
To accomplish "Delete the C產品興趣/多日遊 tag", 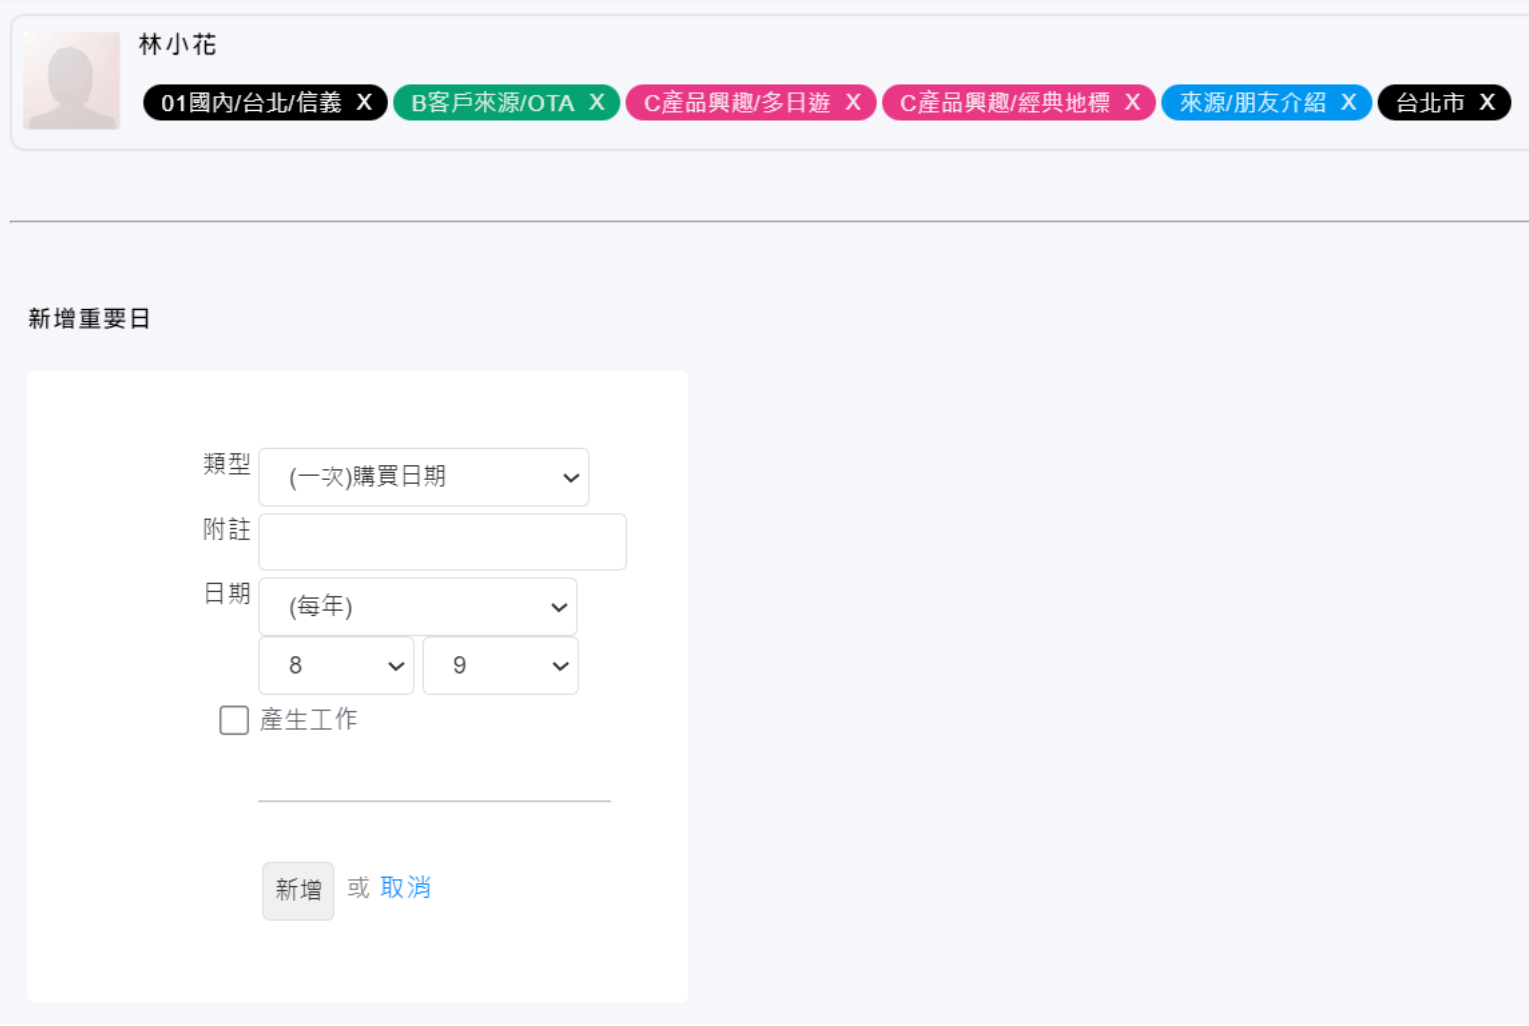I will [853, 103].
